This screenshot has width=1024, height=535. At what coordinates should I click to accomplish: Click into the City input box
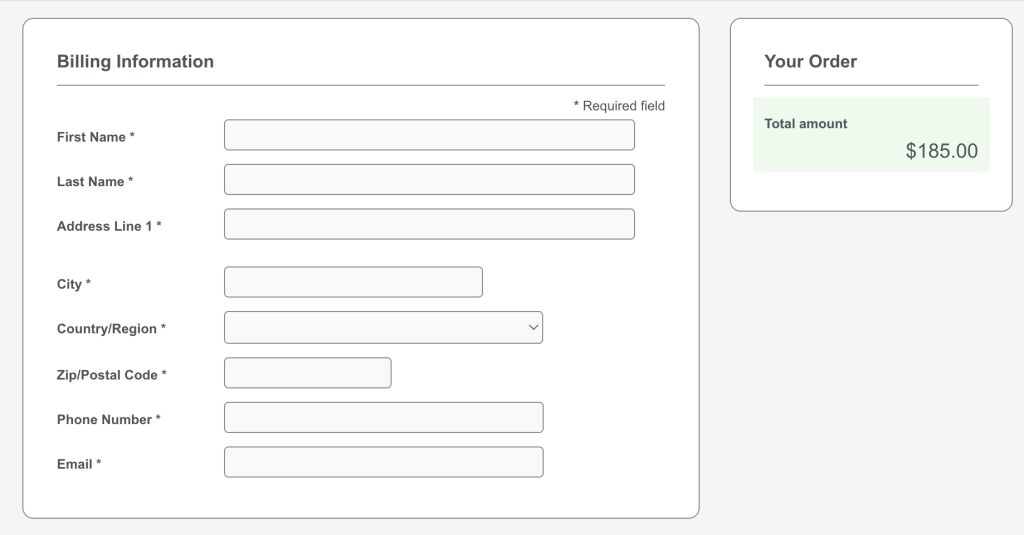(x=353, y=282)
